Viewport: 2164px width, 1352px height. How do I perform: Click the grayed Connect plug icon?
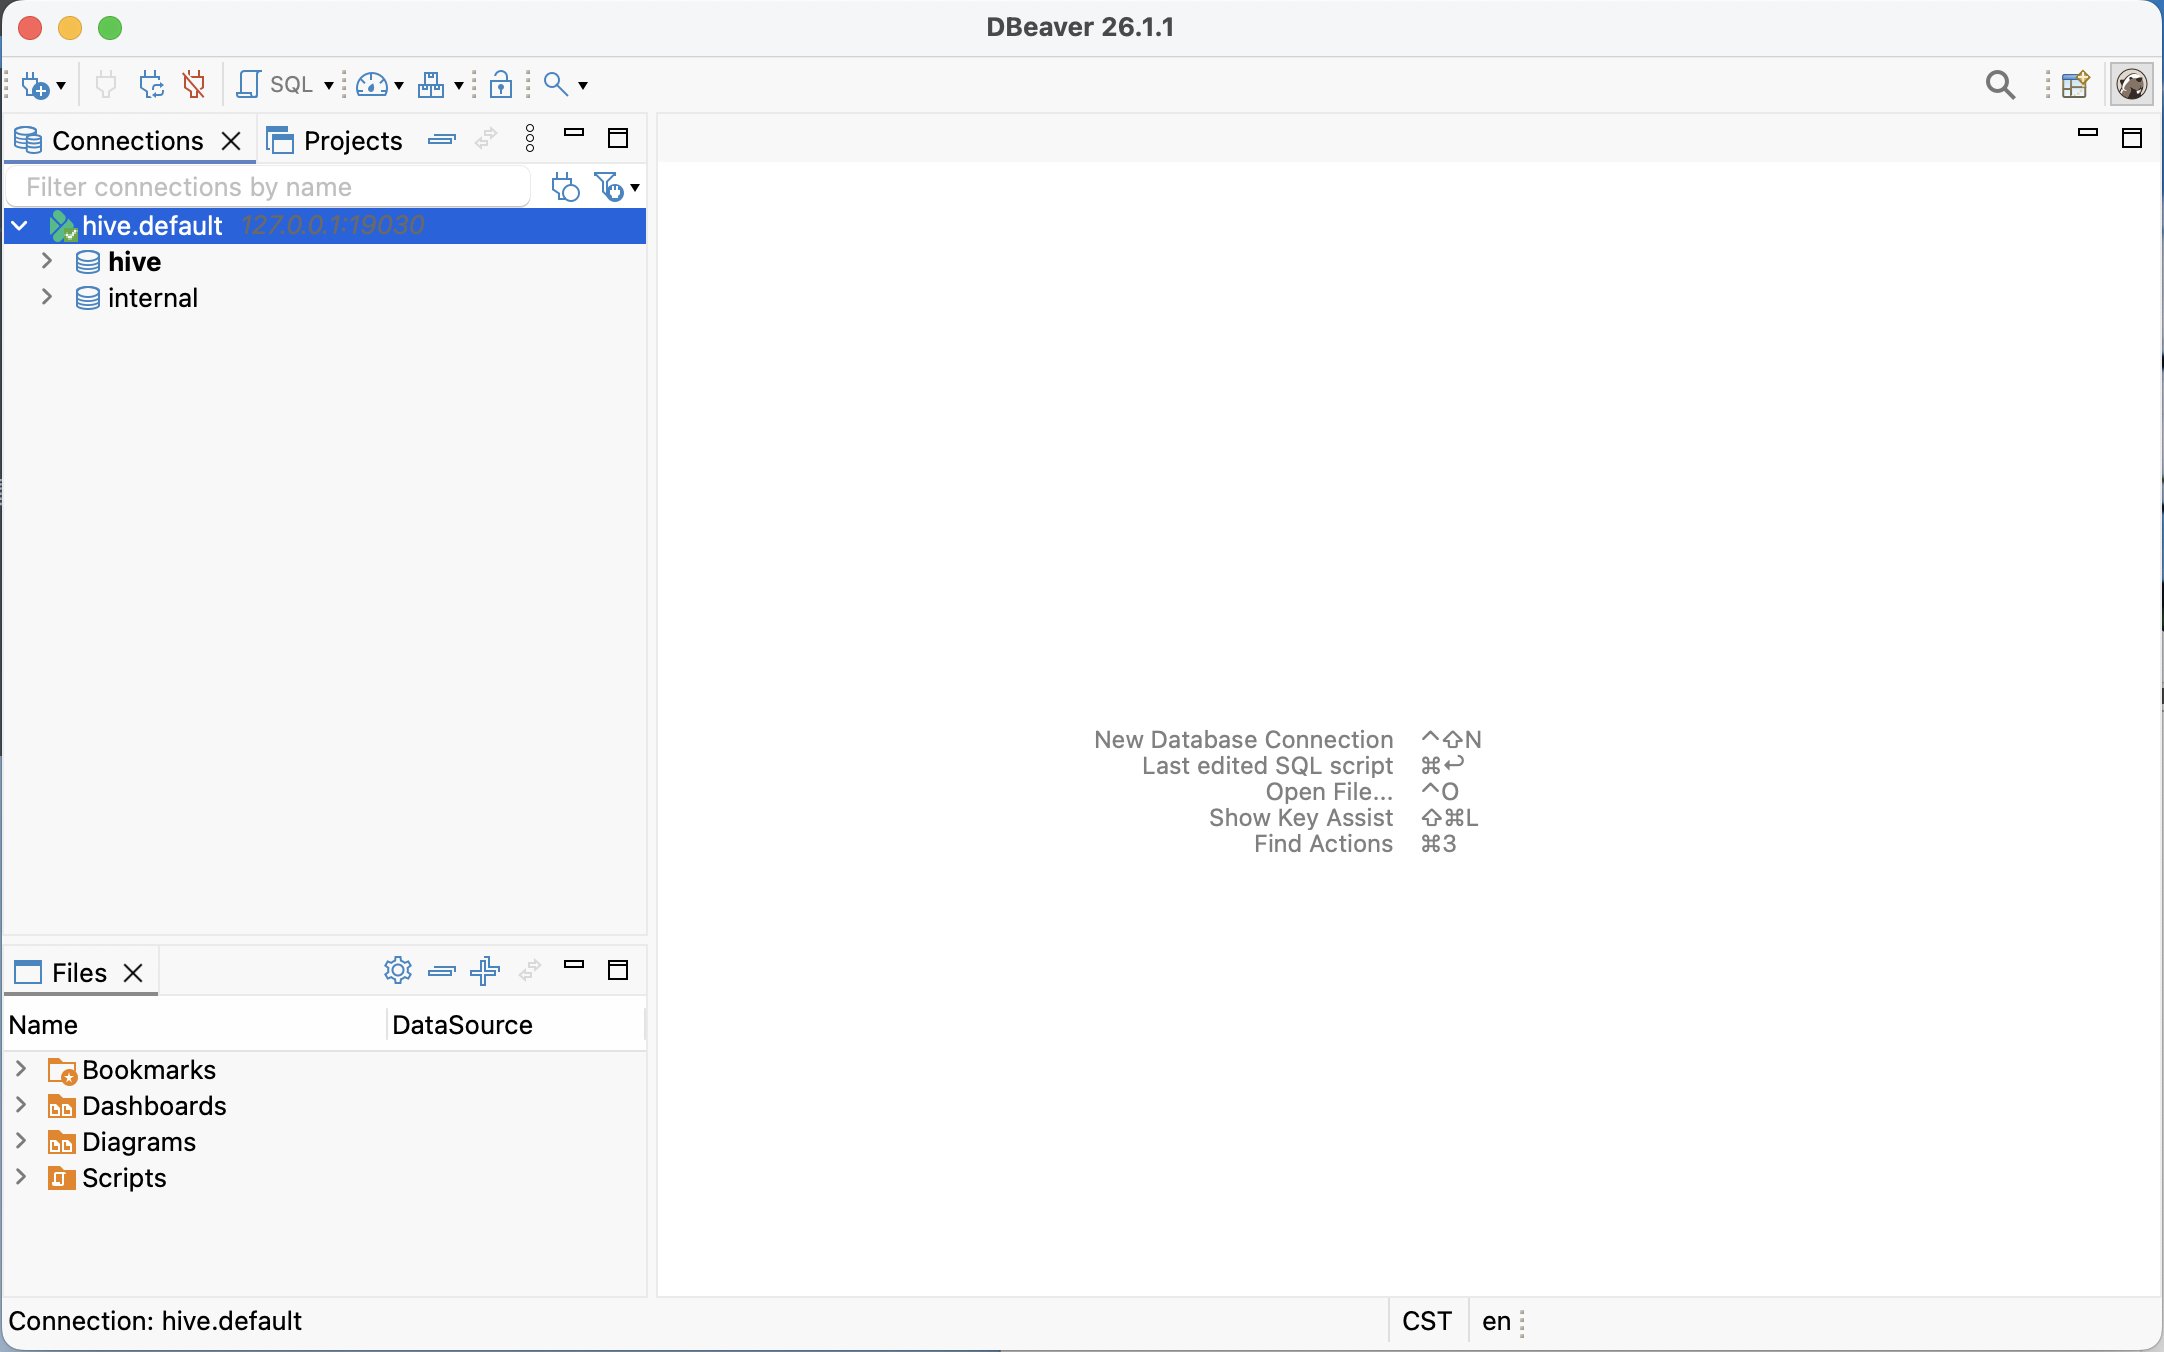(106, 85)
